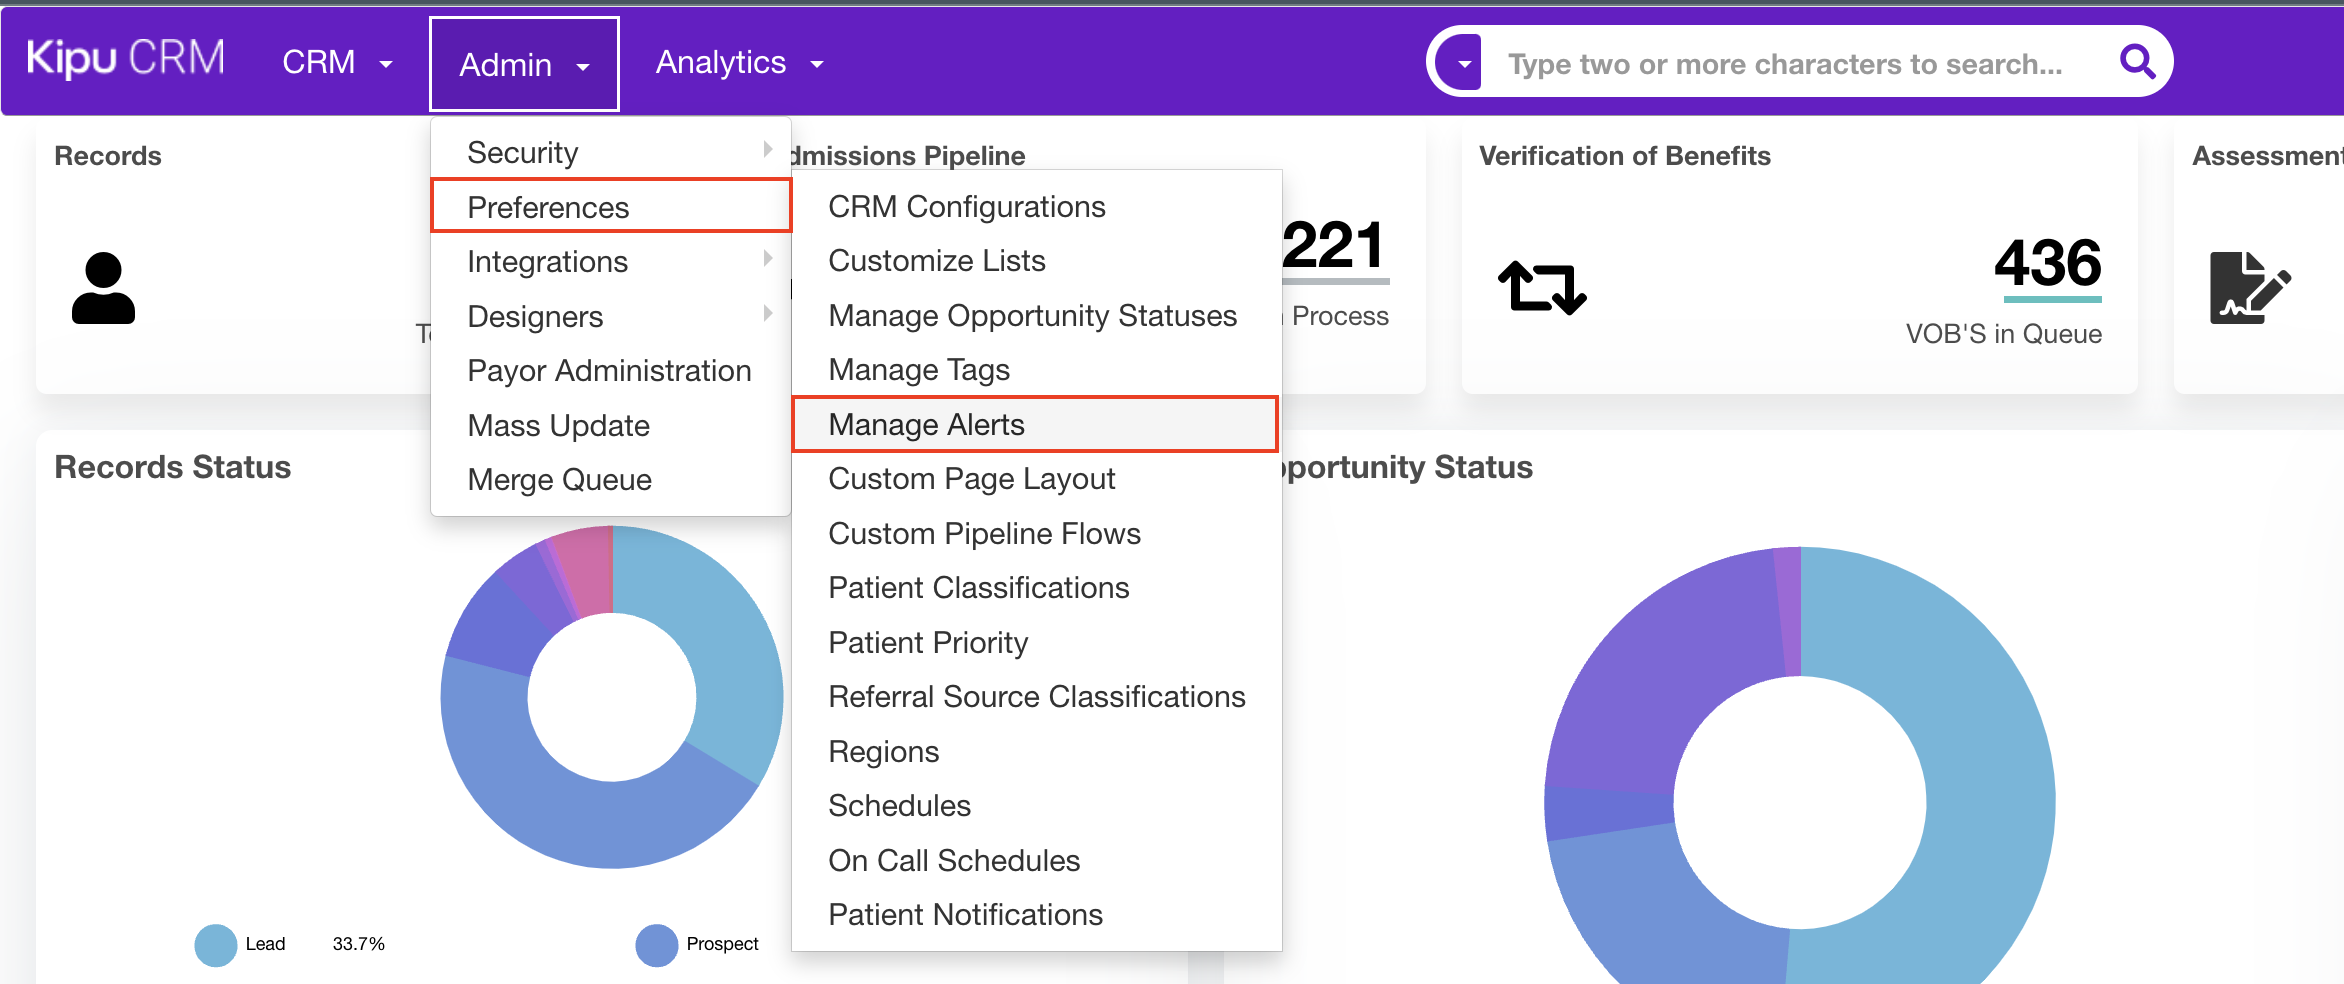Expand the CRM navigation dropdown

(x=337, y=63)
